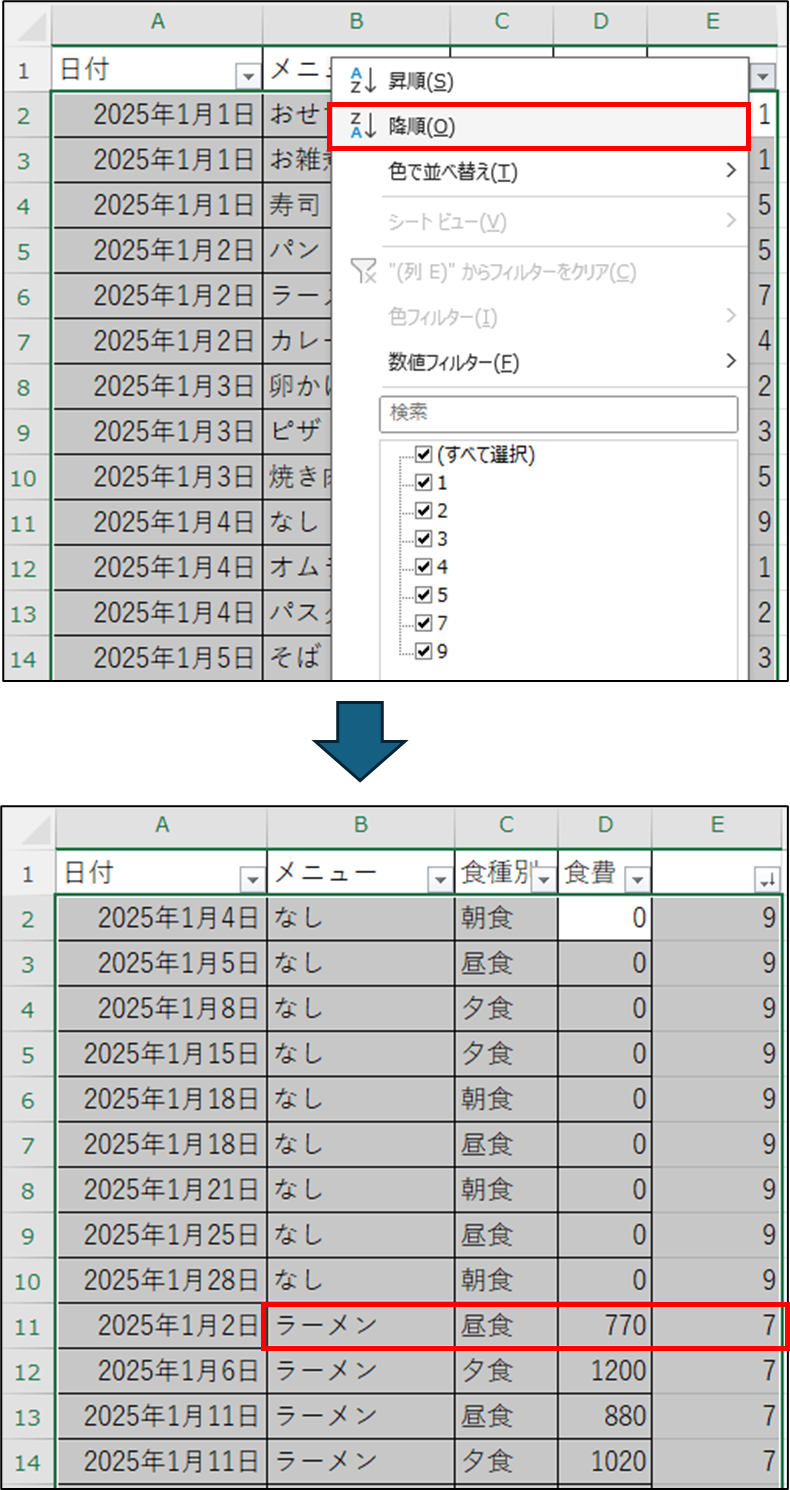Image resolution: width=790 pixels, height=1490 pixels.
Task: Click the 日付 header cell in upper sheet
Action: [157, 70]
